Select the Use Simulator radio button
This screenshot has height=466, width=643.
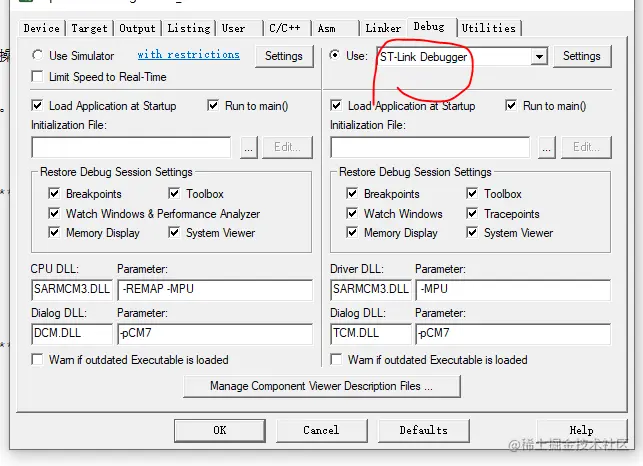[37, 55]
